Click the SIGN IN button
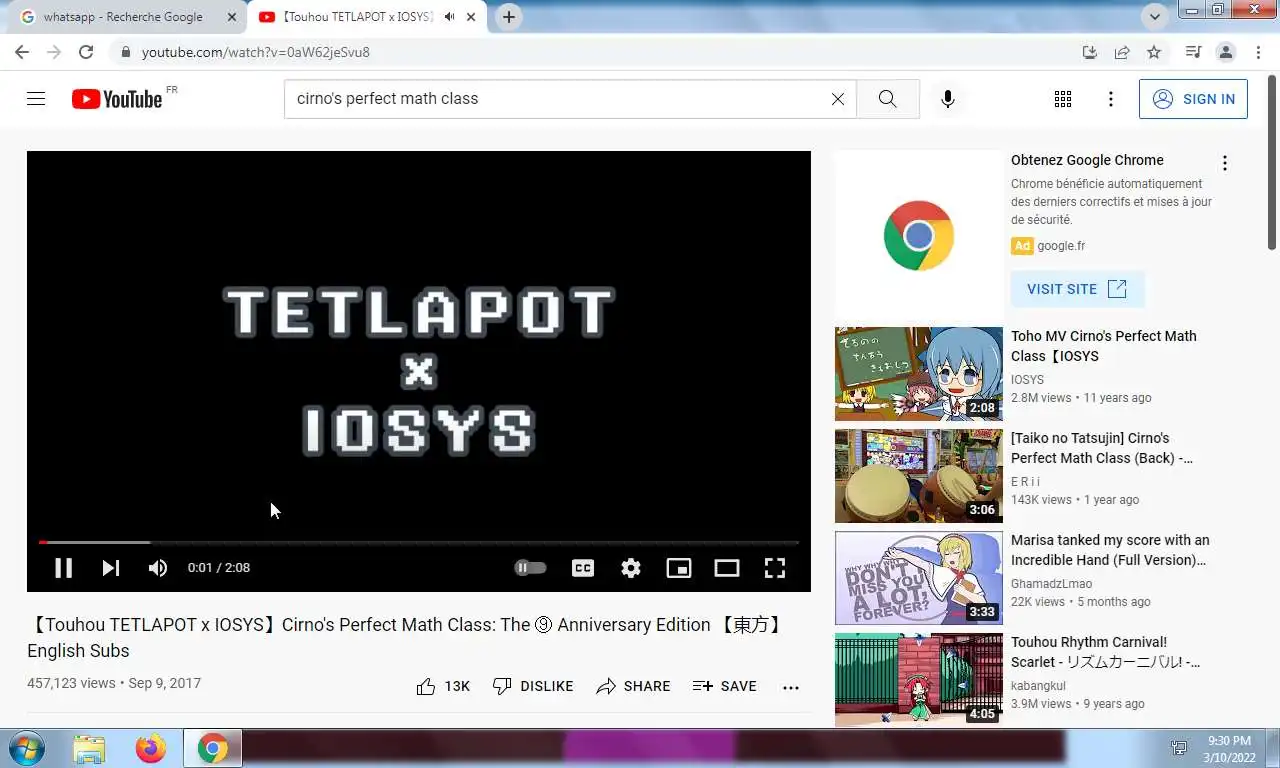Image resolution: width=1280 pixels, height=768 pixels. point(1193,99)
